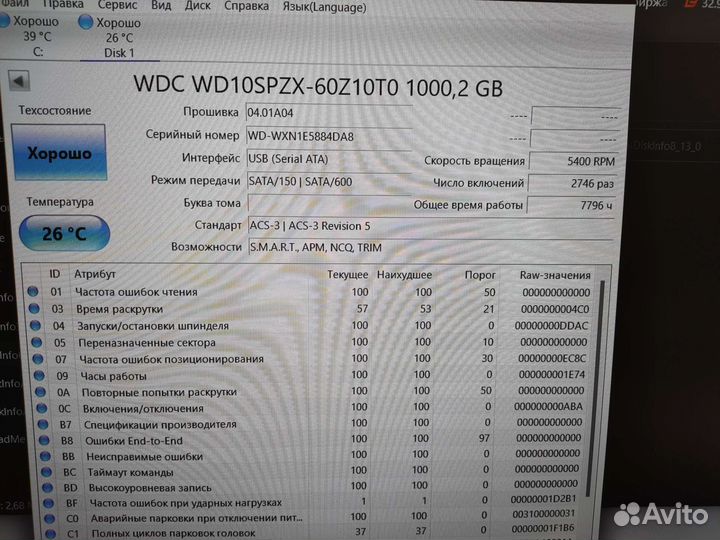Image resolution: width=720 pixels, height=540 pixels.
Task: Click the blue Хорошо health status button
Action: coord(59,153)
